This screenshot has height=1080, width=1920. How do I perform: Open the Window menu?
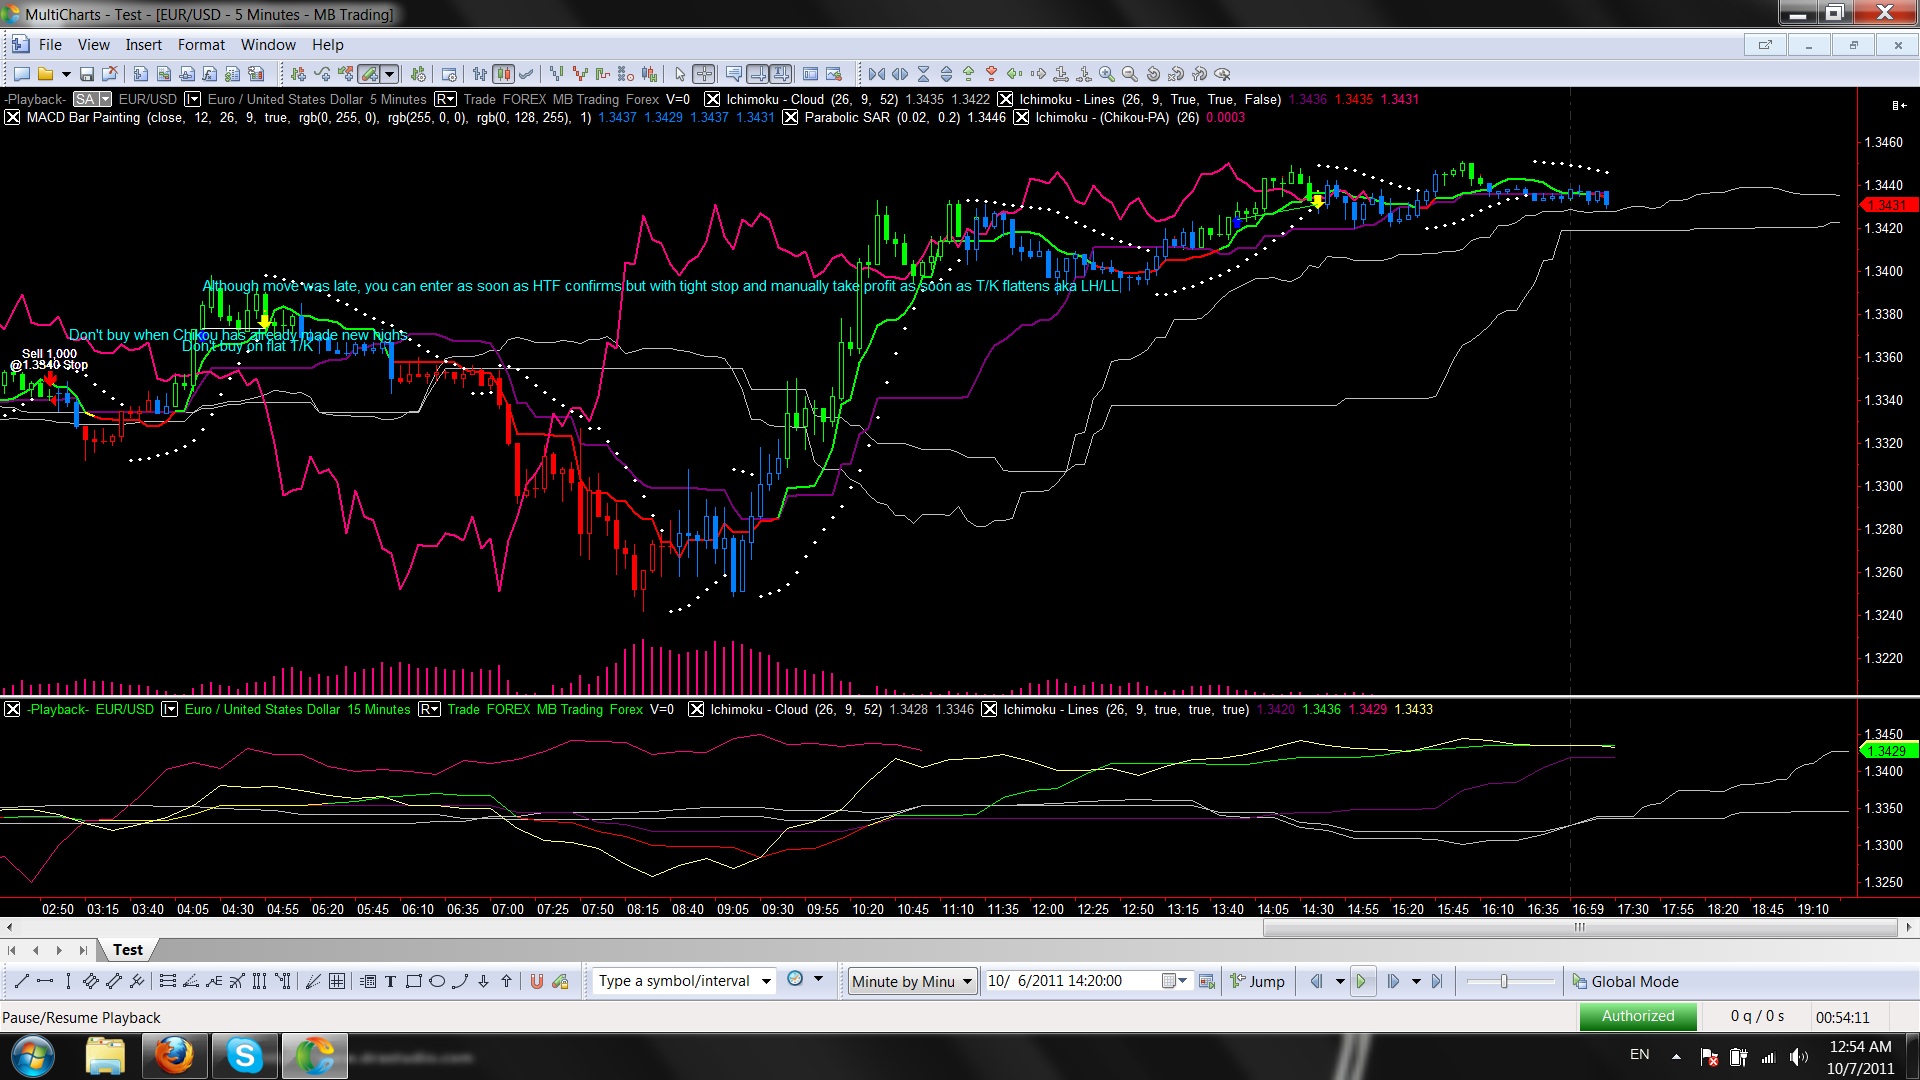pos(268,44)
